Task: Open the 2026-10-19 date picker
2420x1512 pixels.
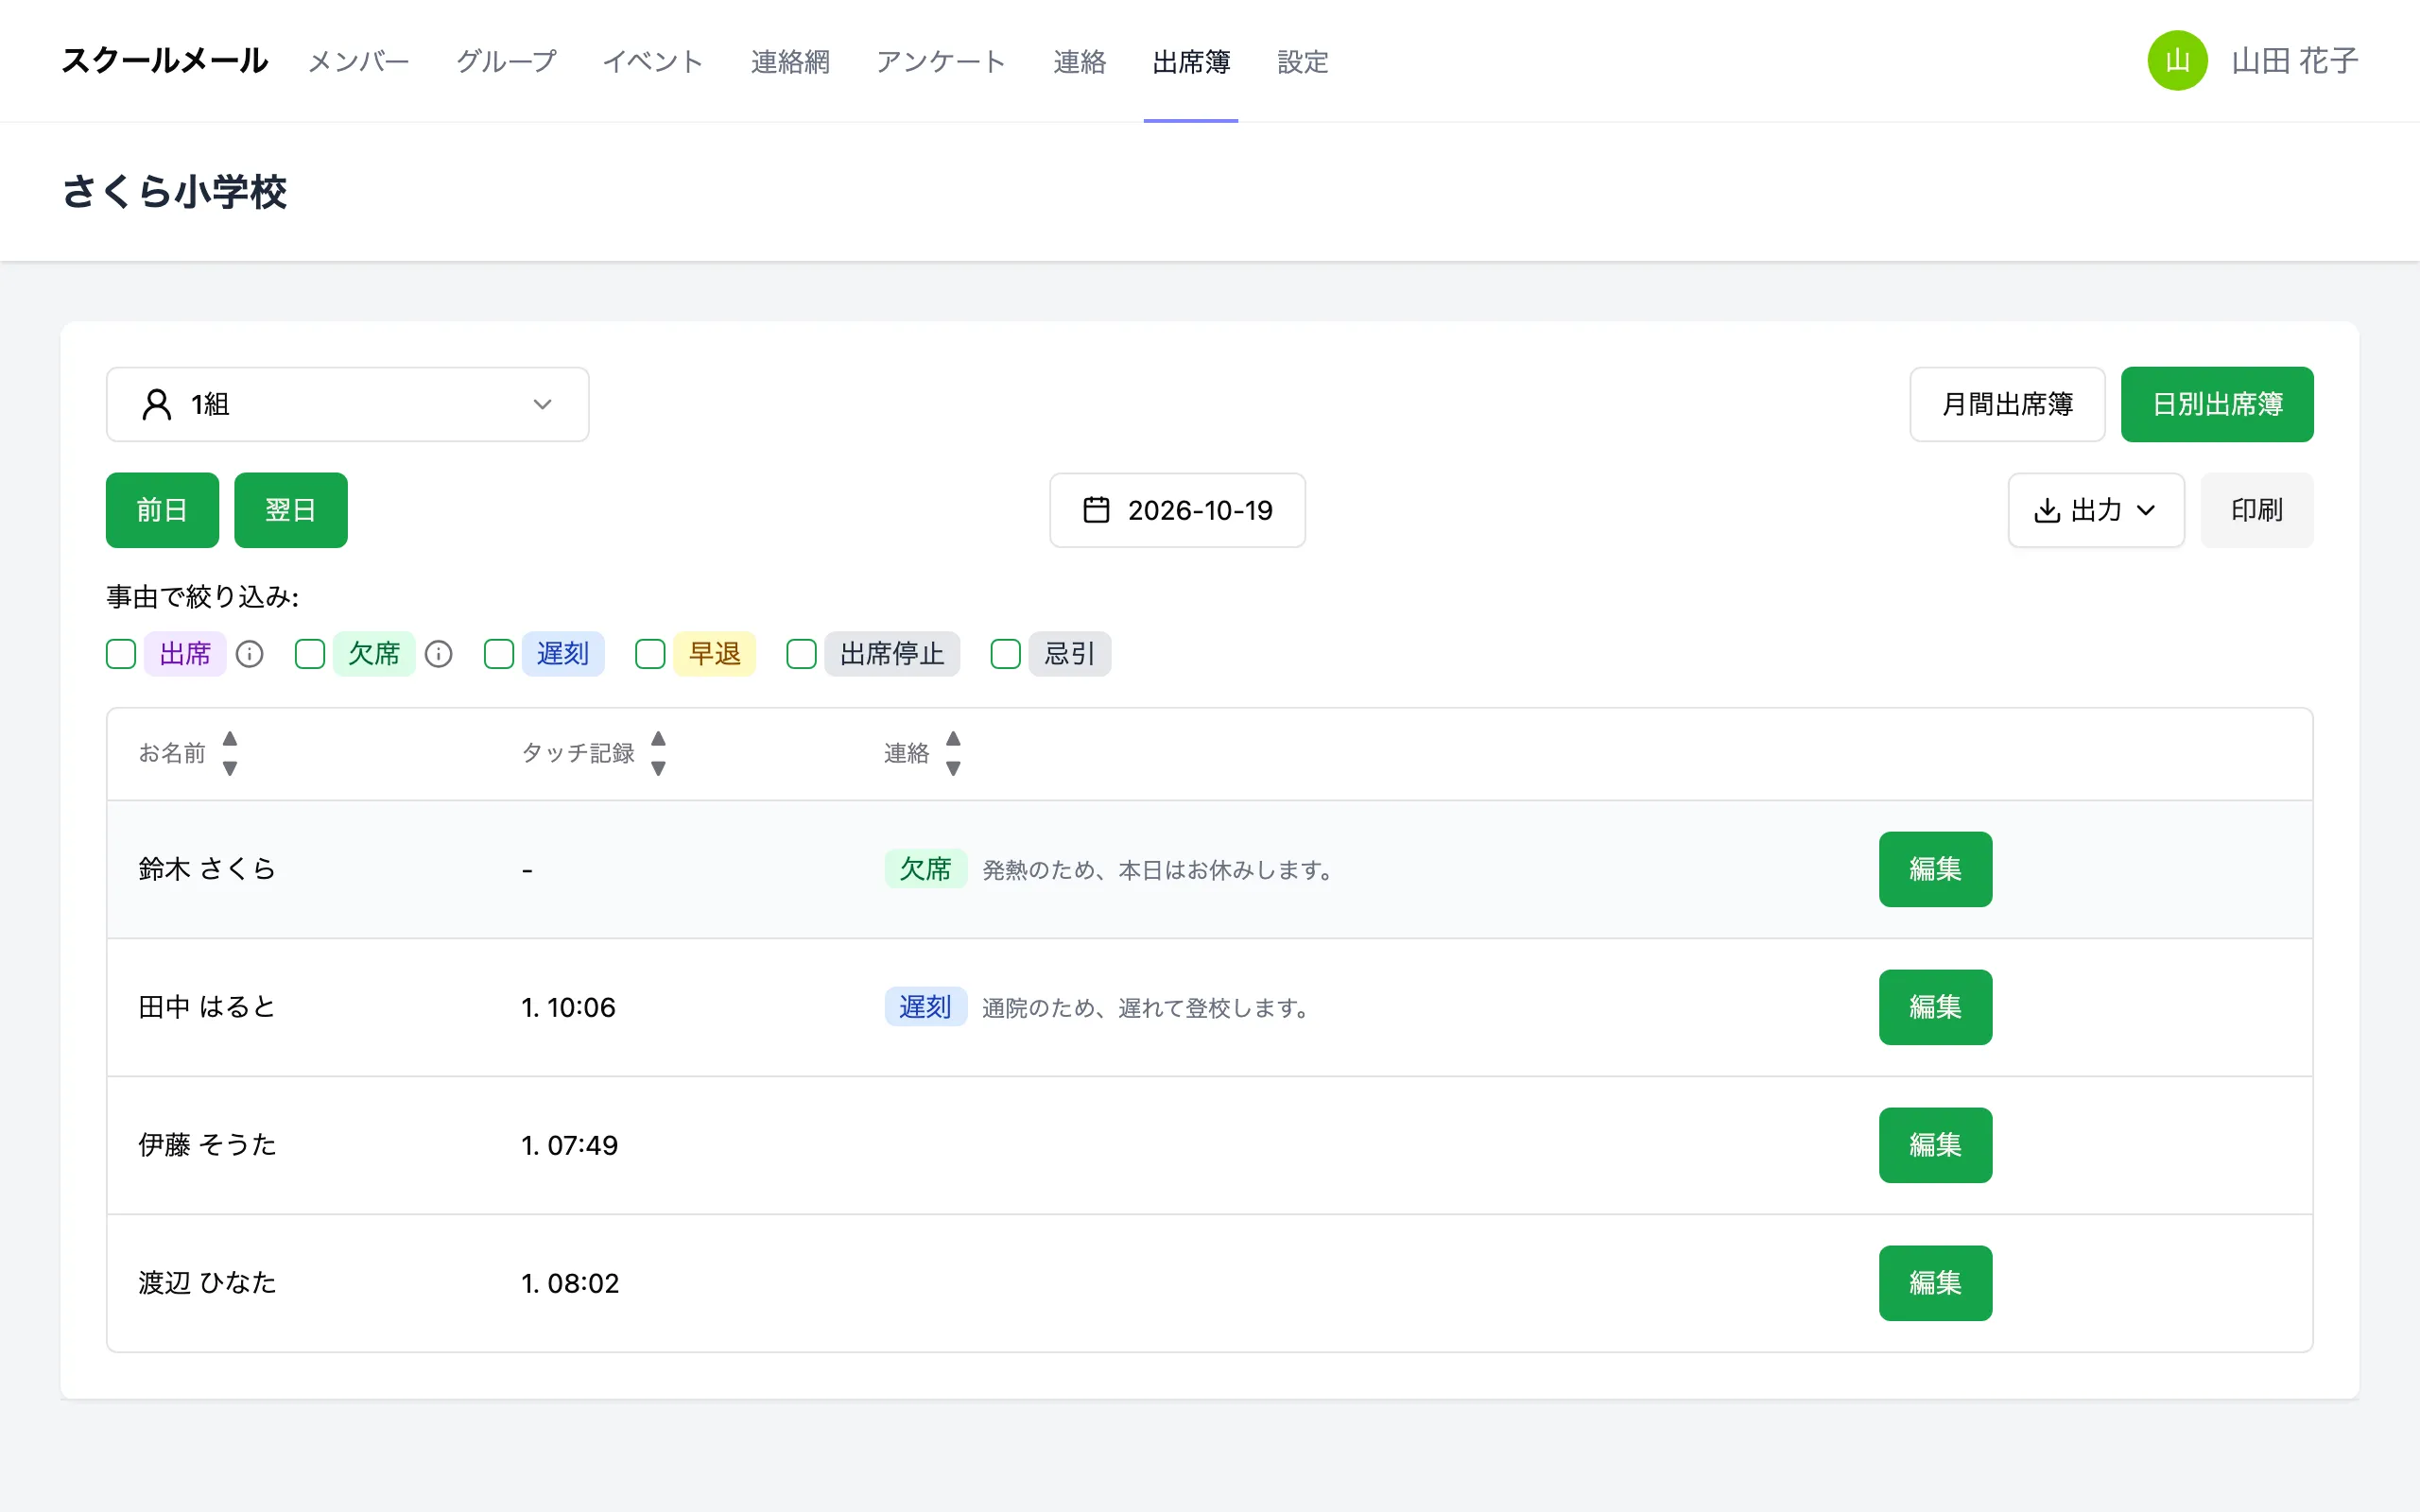Action: click(1177, 510)
